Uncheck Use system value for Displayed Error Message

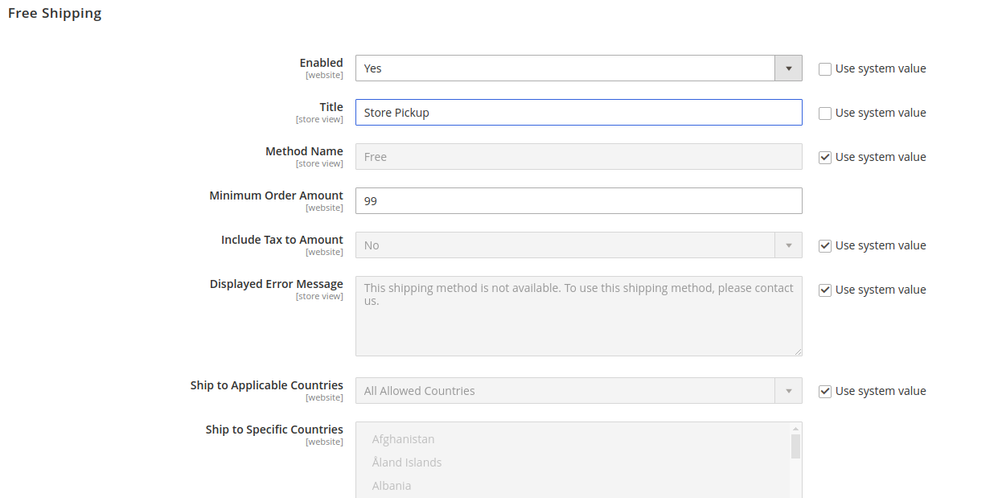pos(825,290)
